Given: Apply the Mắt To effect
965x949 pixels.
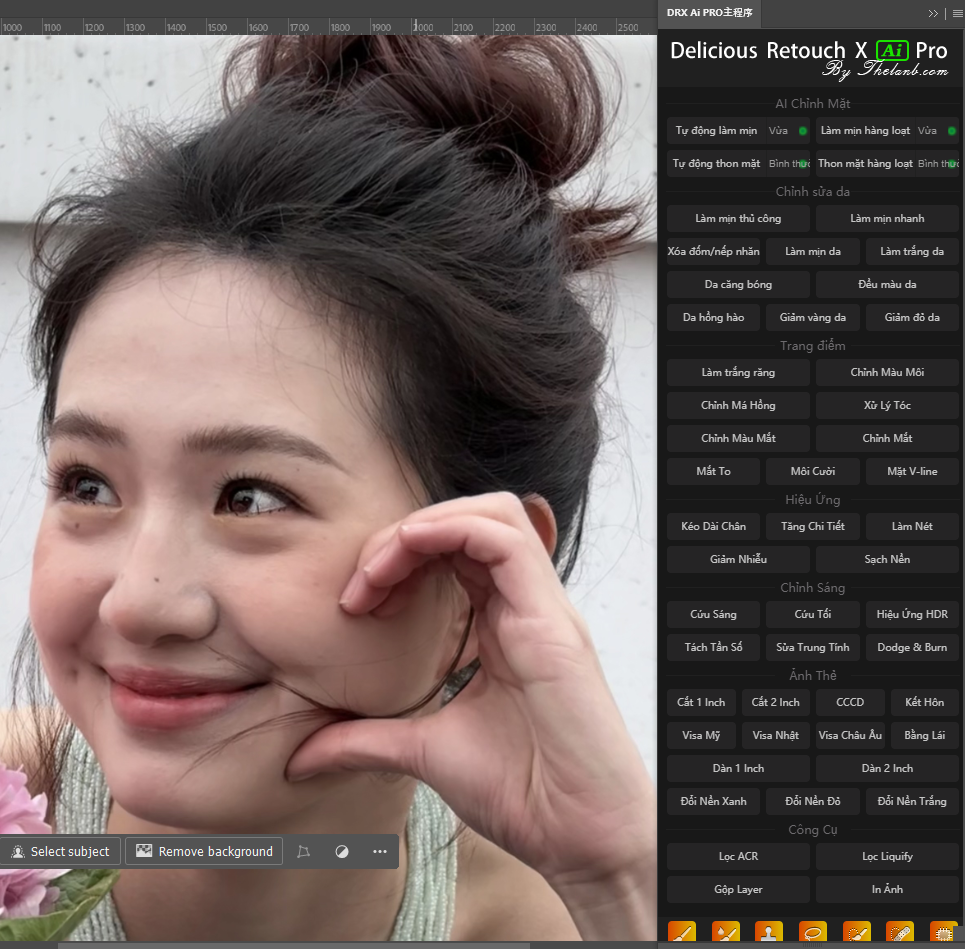Looking at the screenshot, I should click(x=713, y=471).
